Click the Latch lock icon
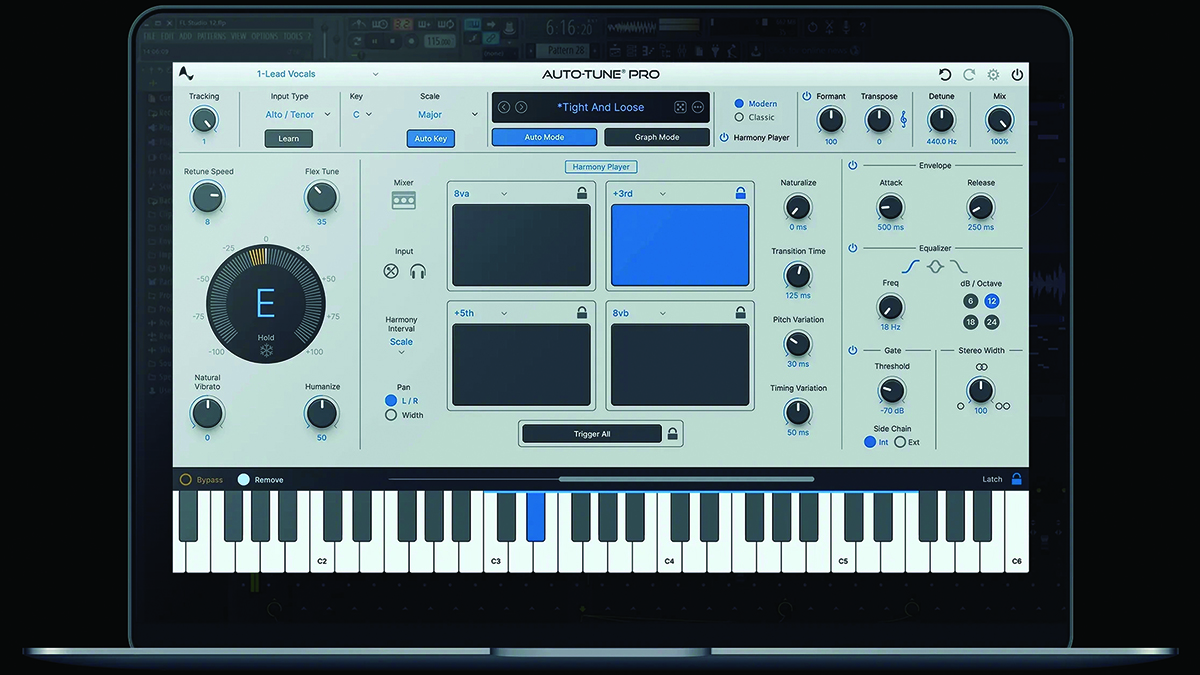 [1017, 479]
